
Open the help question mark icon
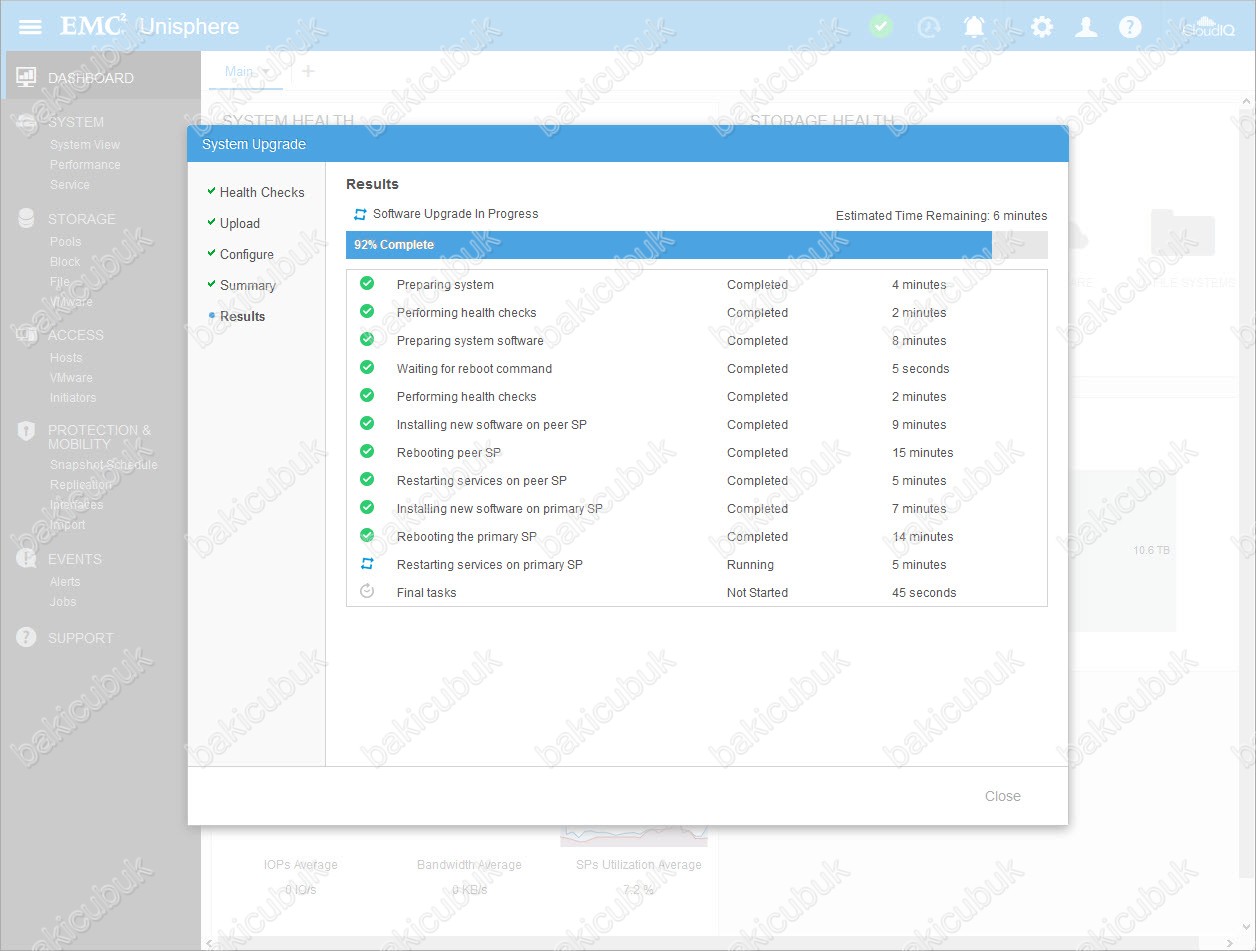tap(1130, 27)
